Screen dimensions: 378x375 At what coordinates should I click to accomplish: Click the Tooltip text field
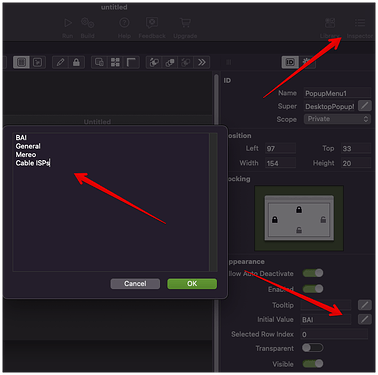[x=326, y=305]
